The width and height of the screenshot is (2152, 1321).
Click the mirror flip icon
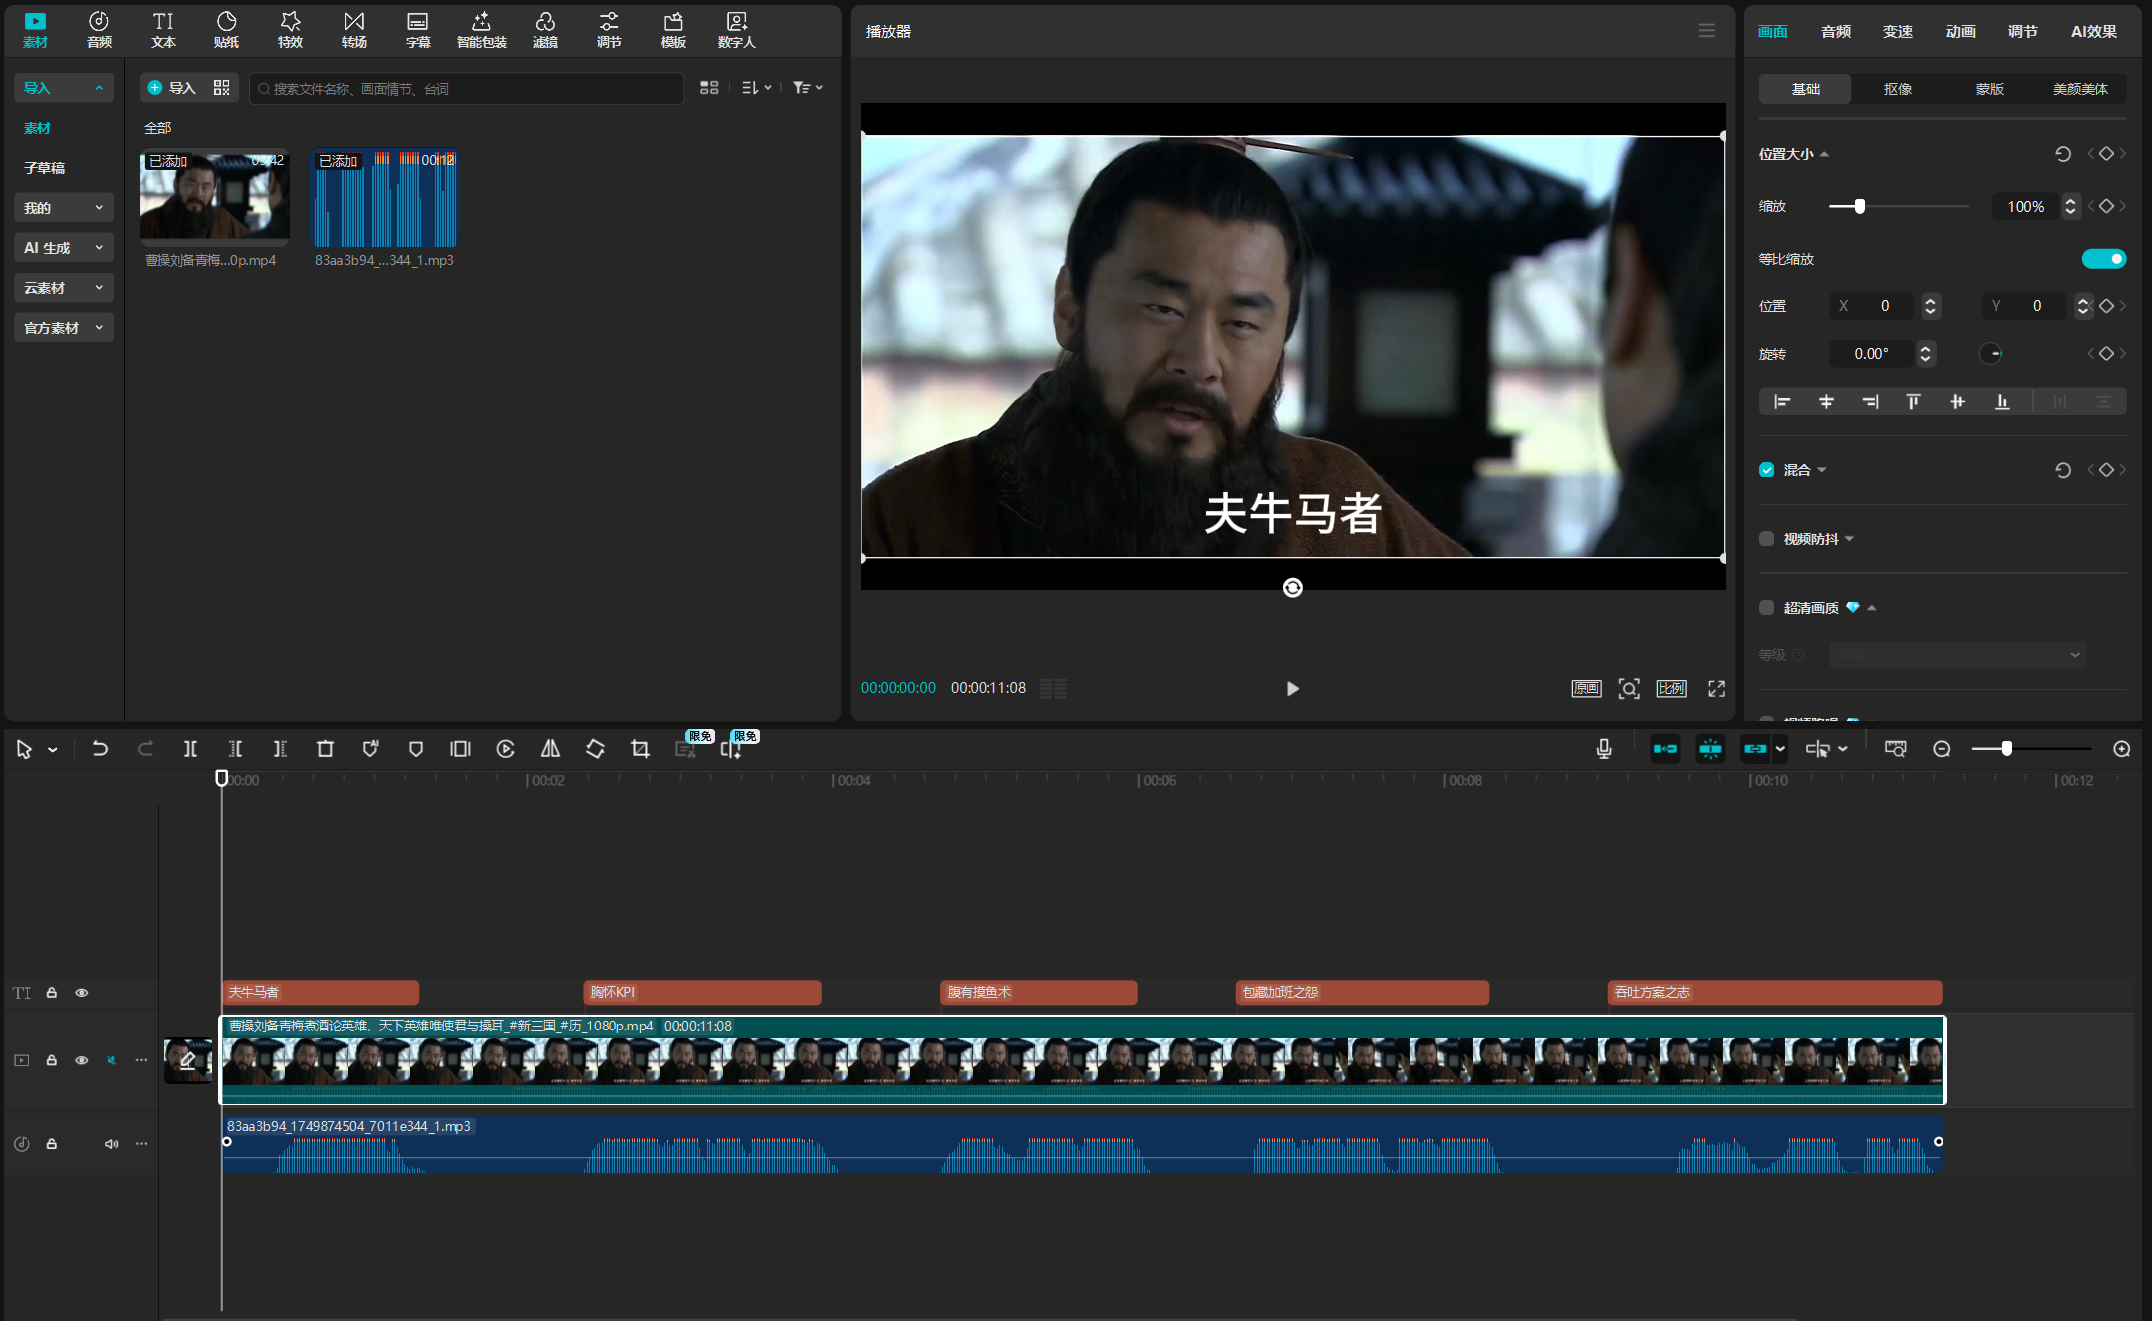coord(550,749)
